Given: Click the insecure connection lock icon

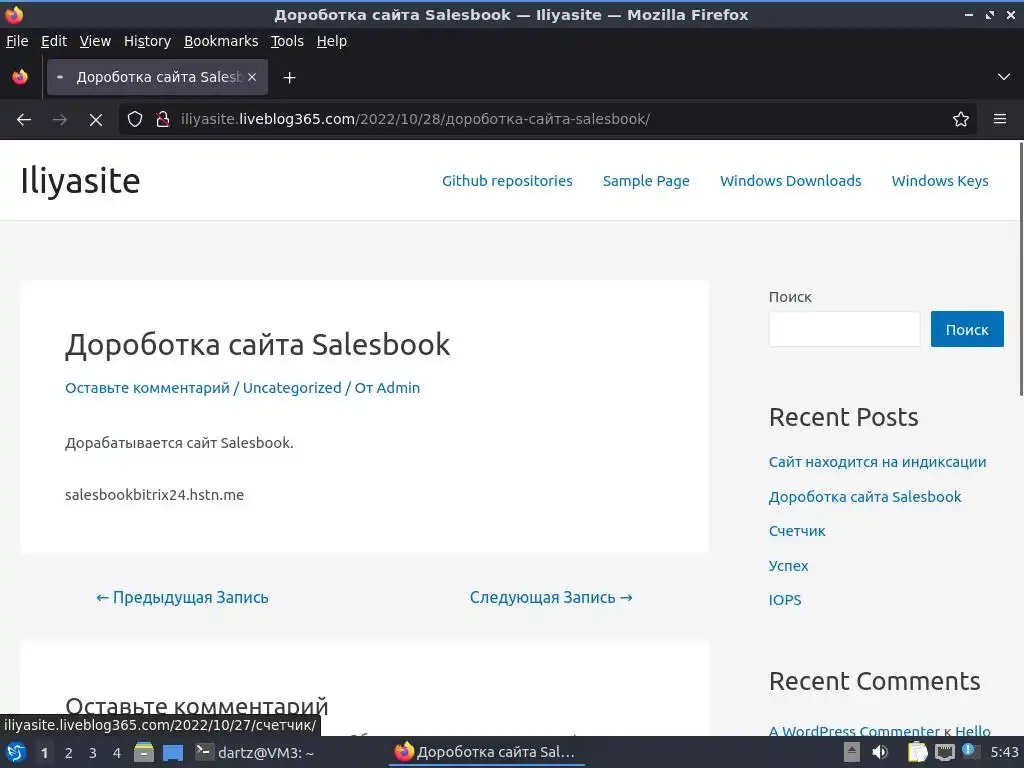Looking at the screenshot, I should 163,120.
